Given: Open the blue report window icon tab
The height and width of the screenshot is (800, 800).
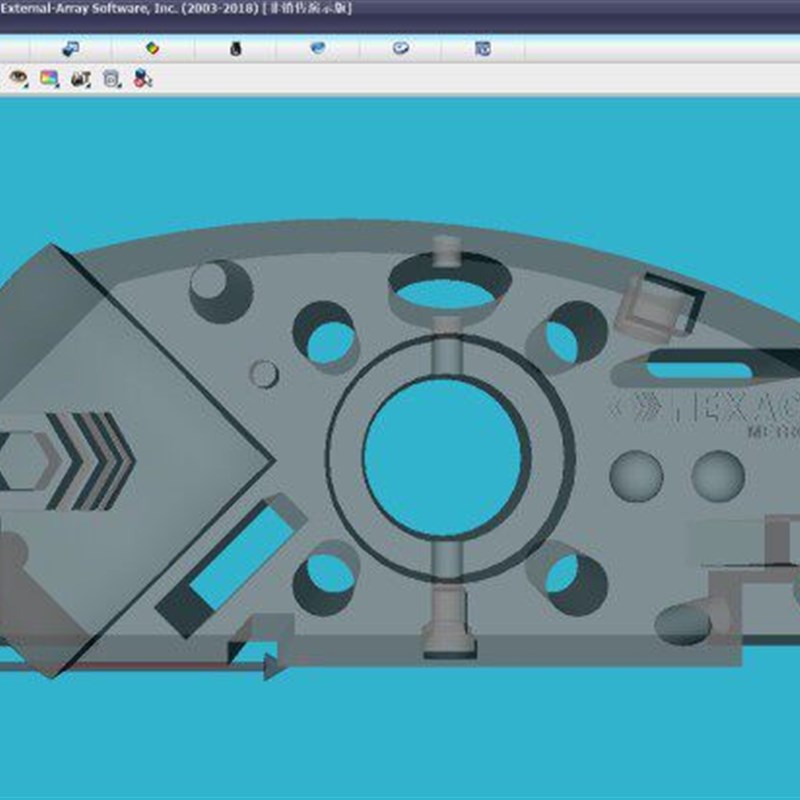Looking at the screenshot, I should 483,48.
